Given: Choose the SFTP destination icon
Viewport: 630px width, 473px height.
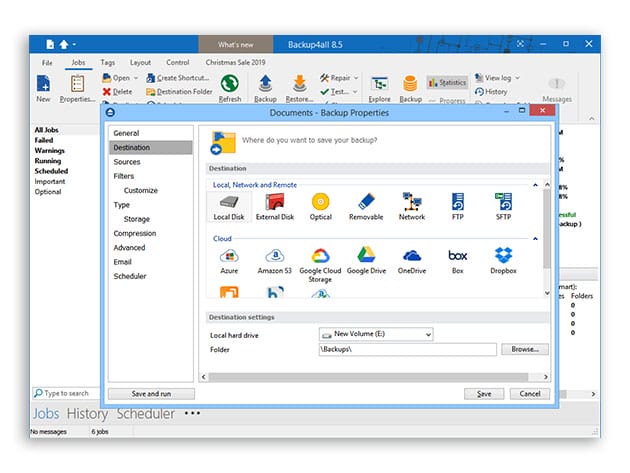Looking at the screenshot, I should click(x=503, y=204).
